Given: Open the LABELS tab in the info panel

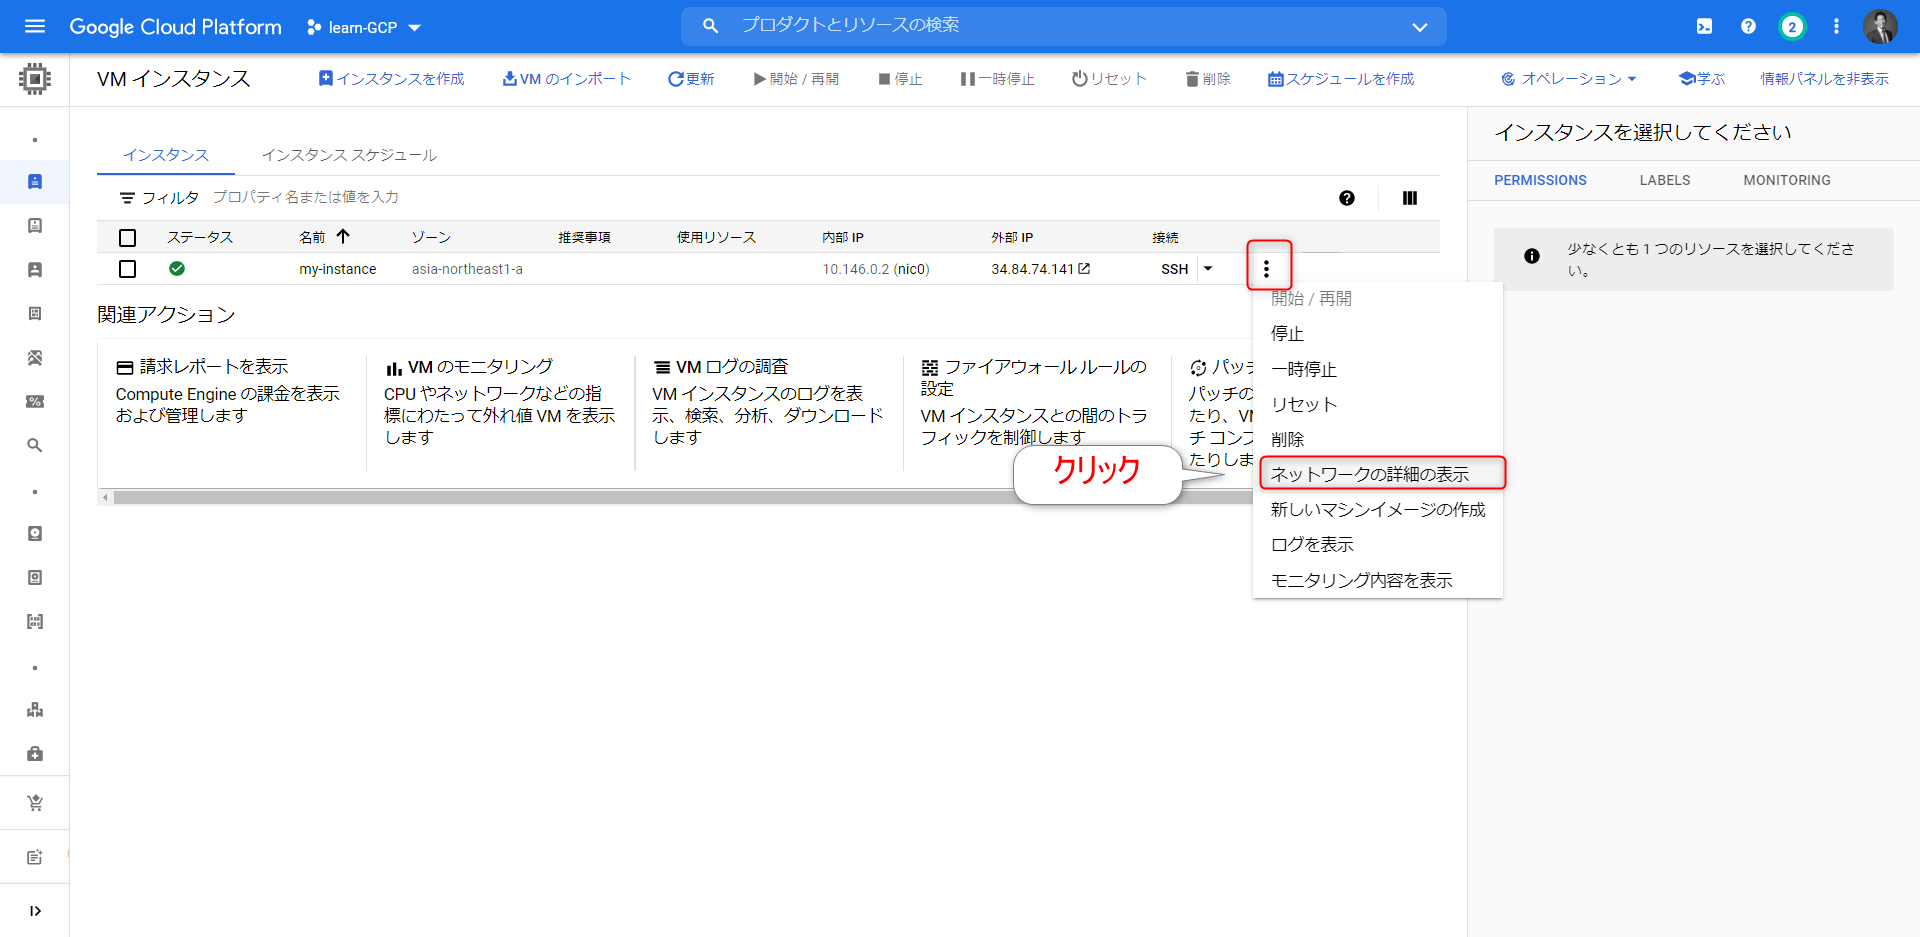Looking at the screenshot, I should (x=1665, y=180).
